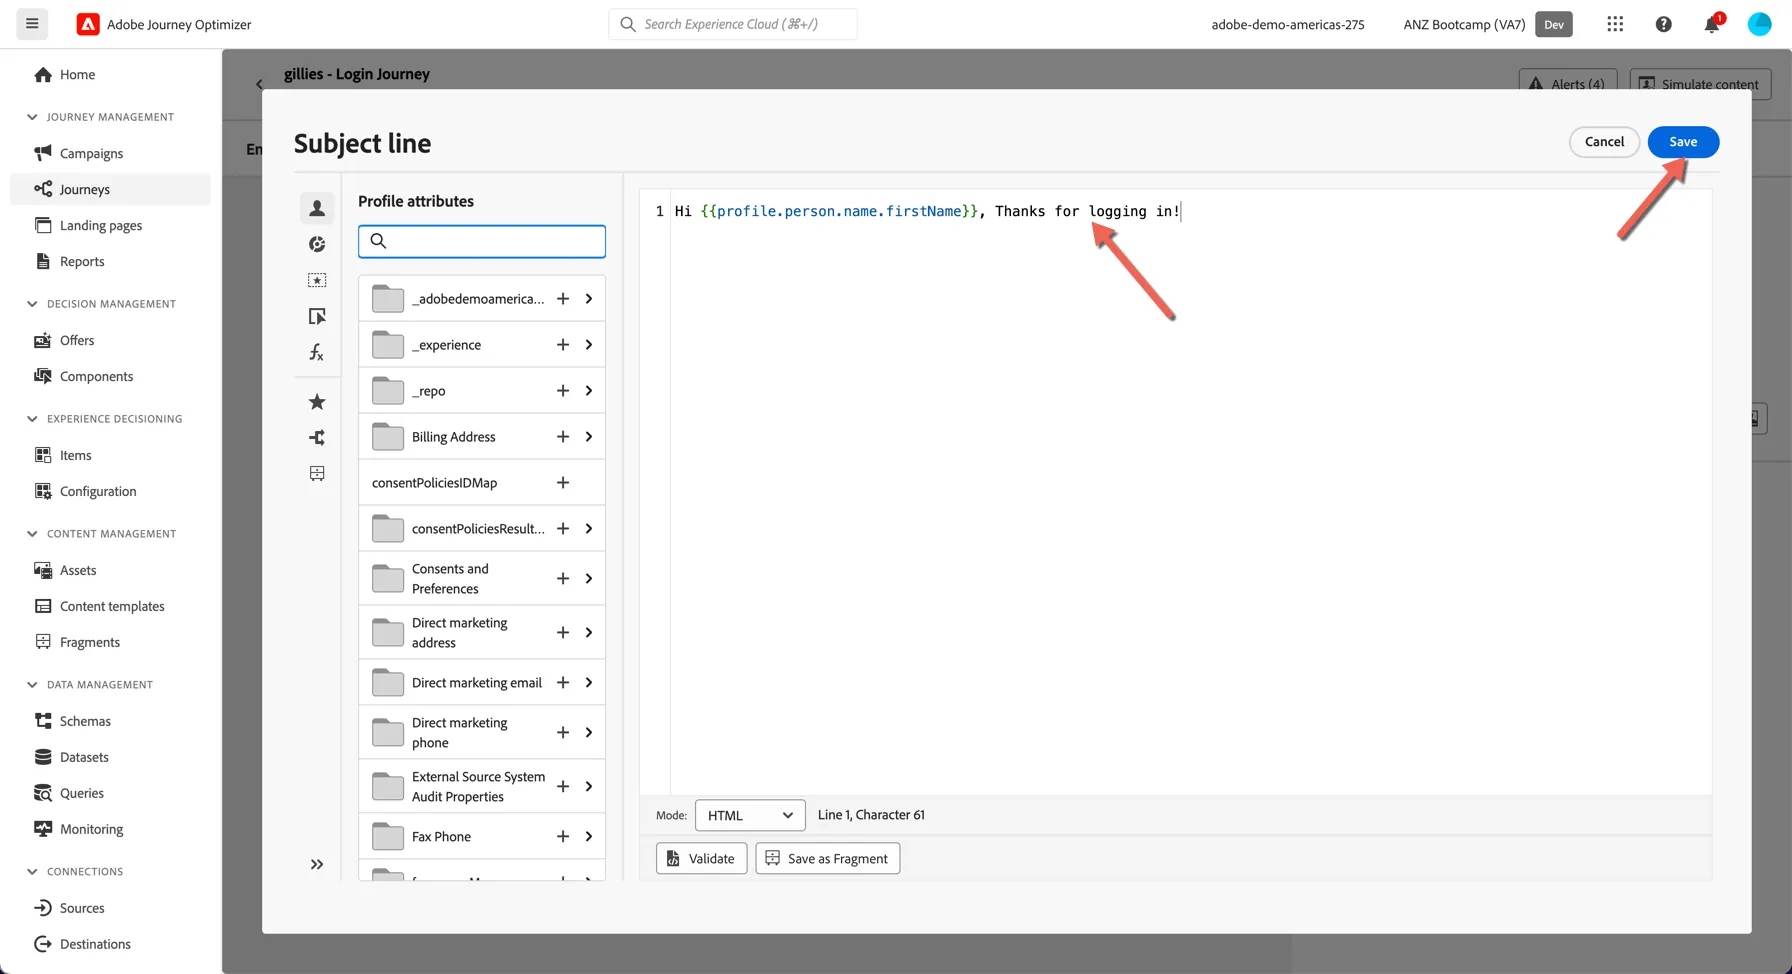Open the Conditions icon in editor rail
The image size is (1792, 974).
[317, 438]
